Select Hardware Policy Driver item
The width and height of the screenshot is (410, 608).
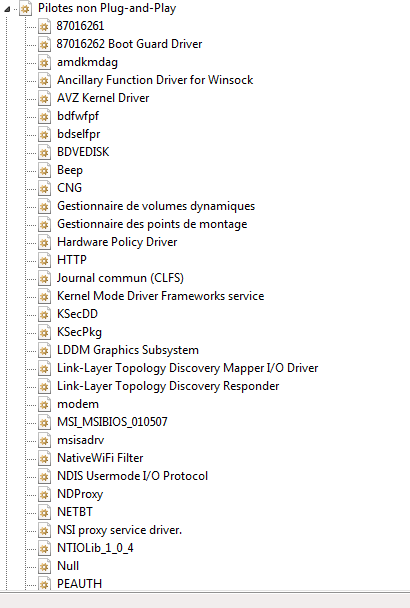(x=117, y=242)
